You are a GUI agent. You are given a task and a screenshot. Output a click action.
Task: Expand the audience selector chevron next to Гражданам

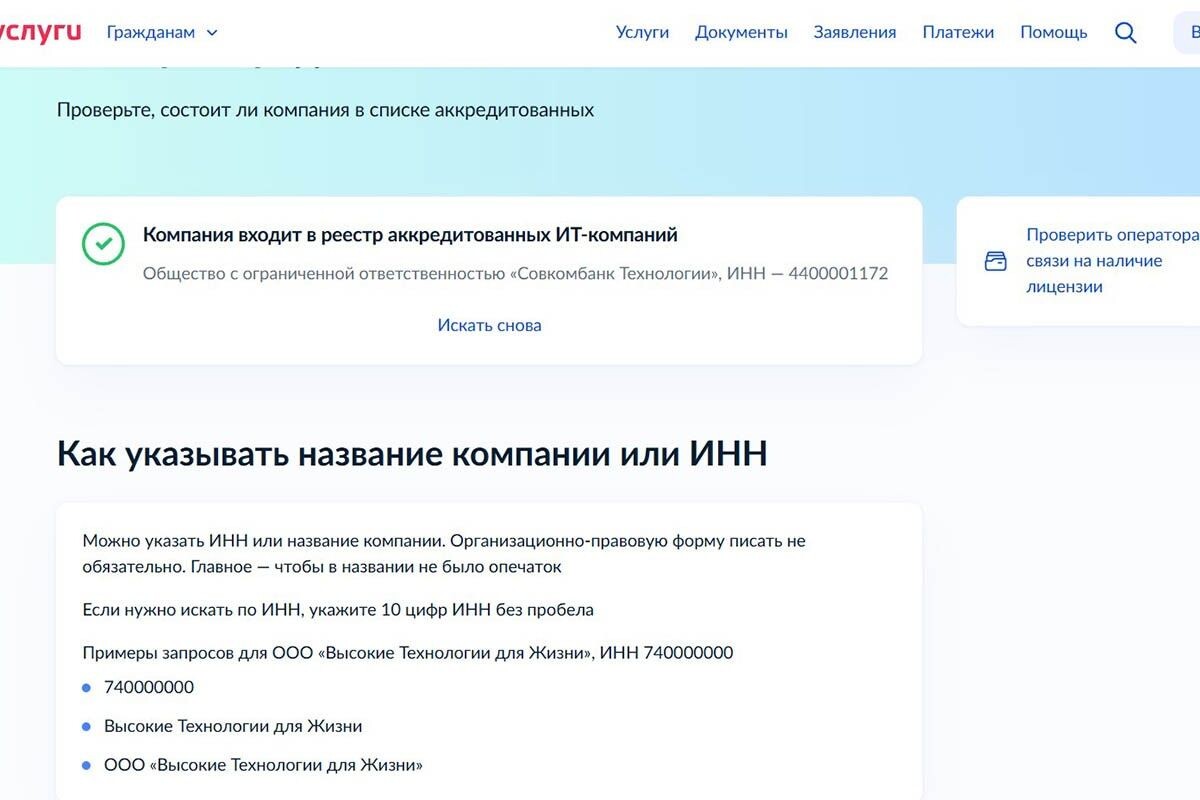210,32
